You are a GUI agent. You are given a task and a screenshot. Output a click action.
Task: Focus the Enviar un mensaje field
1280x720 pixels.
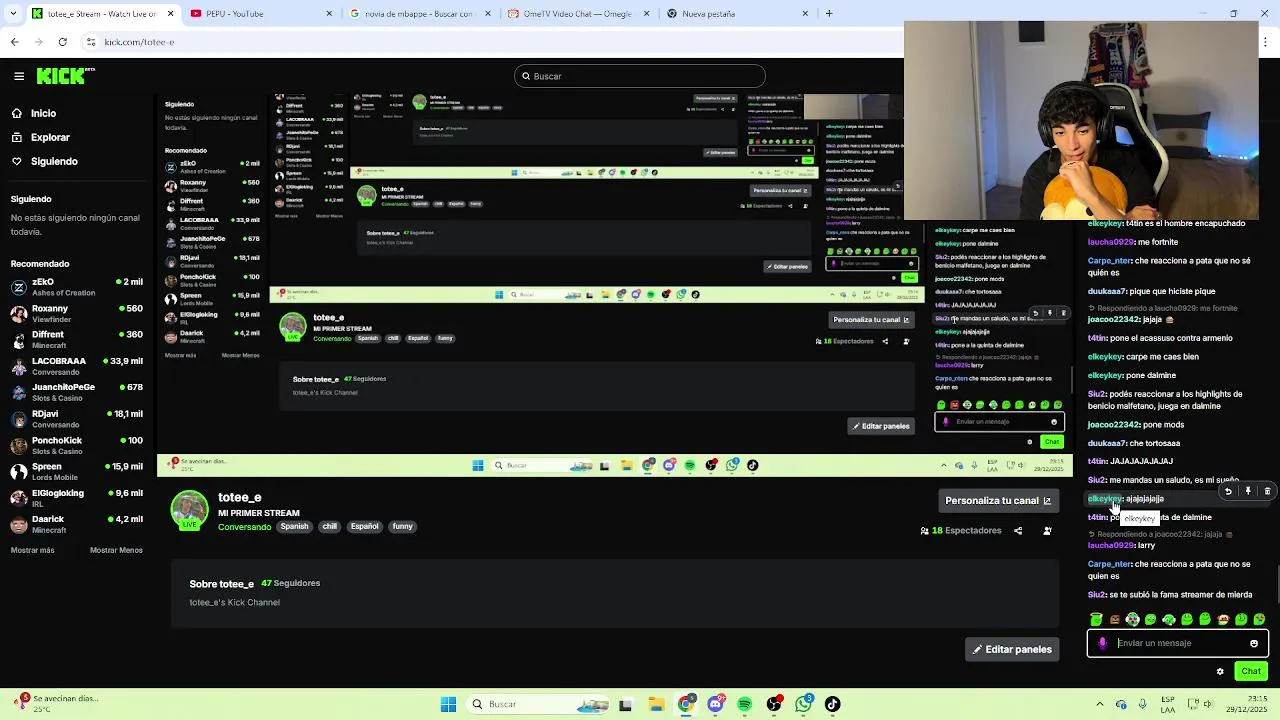[1178, 643]
